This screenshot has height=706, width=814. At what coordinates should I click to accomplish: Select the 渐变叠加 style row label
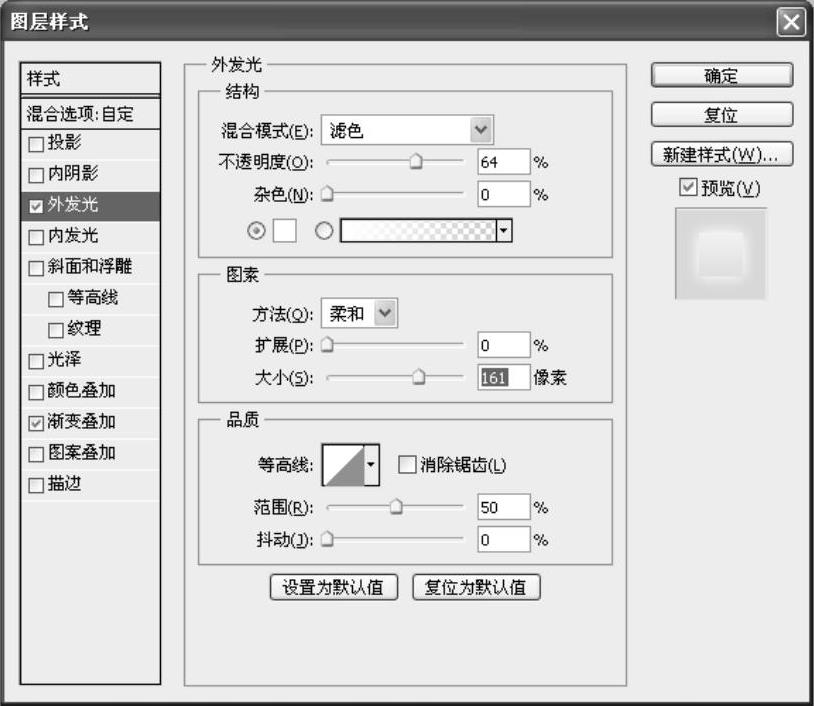[82, 422]
